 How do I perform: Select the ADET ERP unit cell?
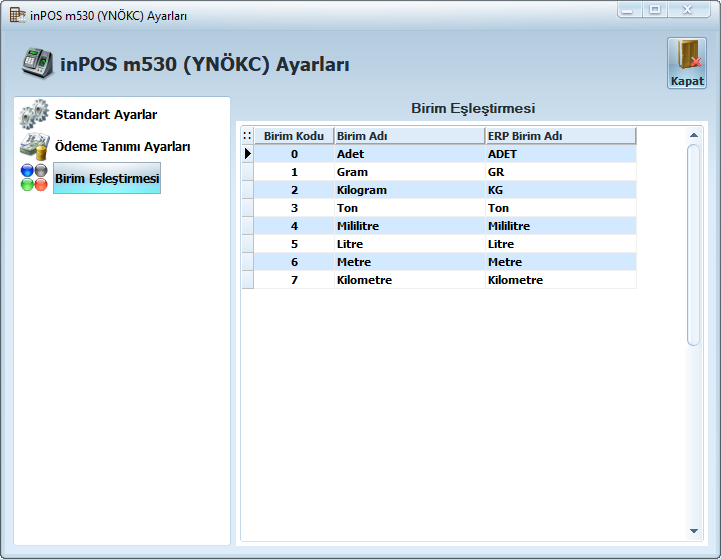(561, 154)
